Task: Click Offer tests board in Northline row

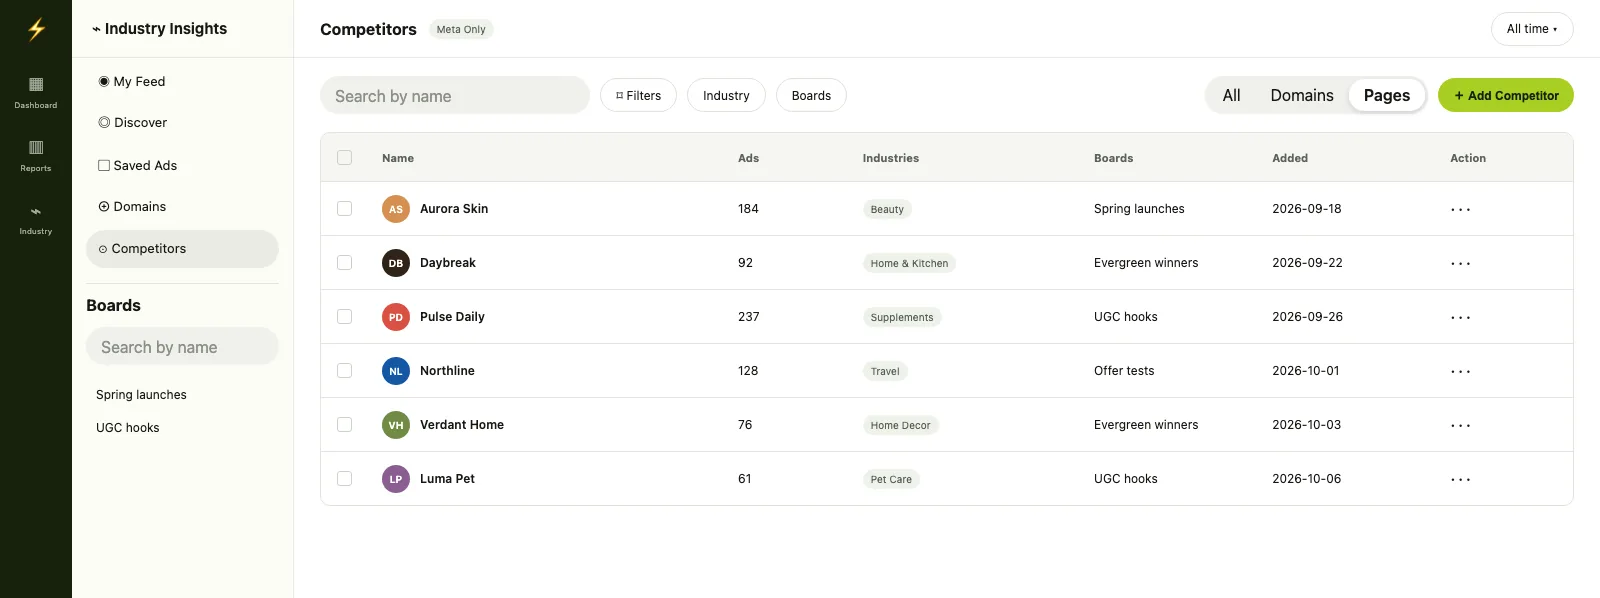Action: click(1124, 371)
